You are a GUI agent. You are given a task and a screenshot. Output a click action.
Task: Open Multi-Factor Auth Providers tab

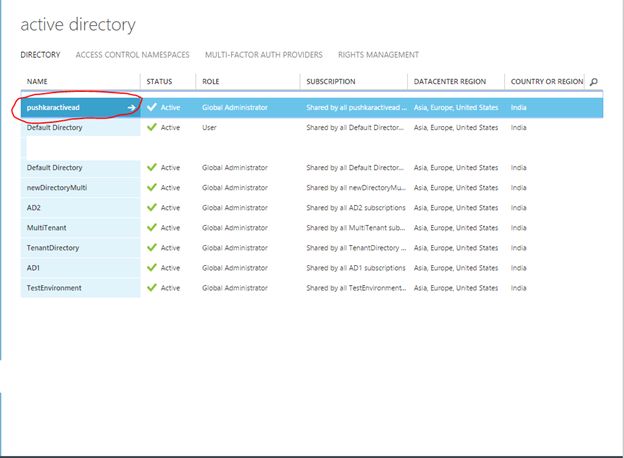(264, 55)
